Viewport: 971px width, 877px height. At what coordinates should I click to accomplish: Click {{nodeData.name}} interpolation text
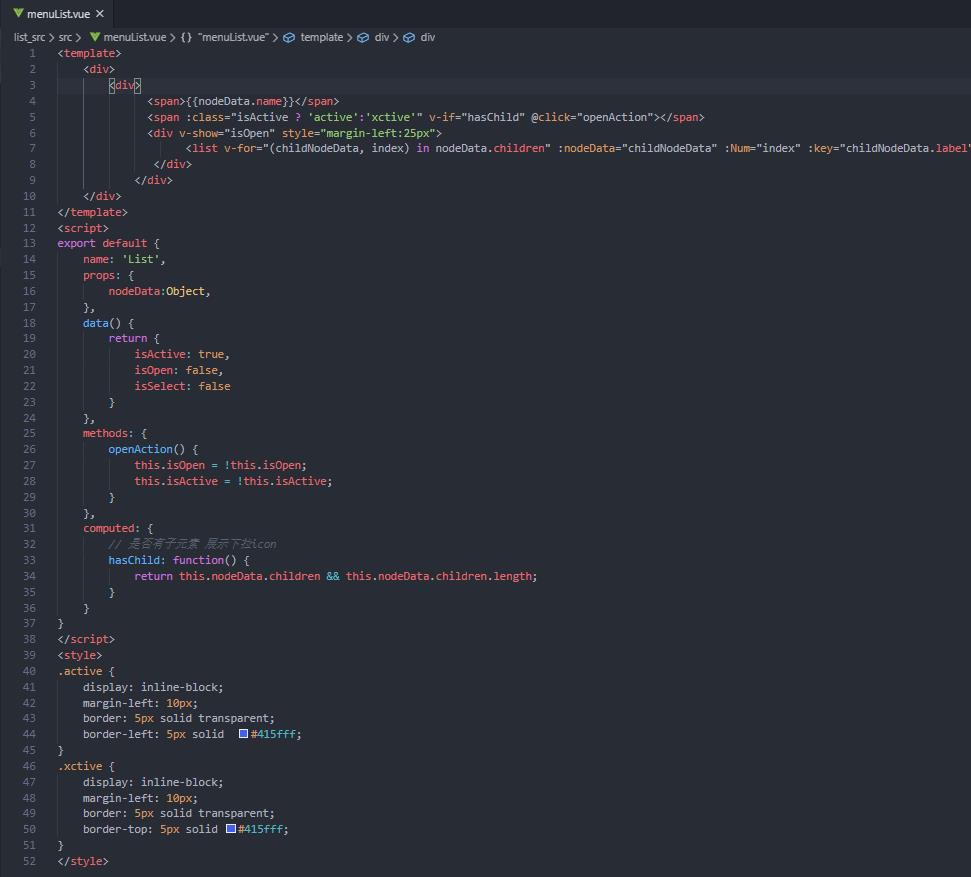240,101
